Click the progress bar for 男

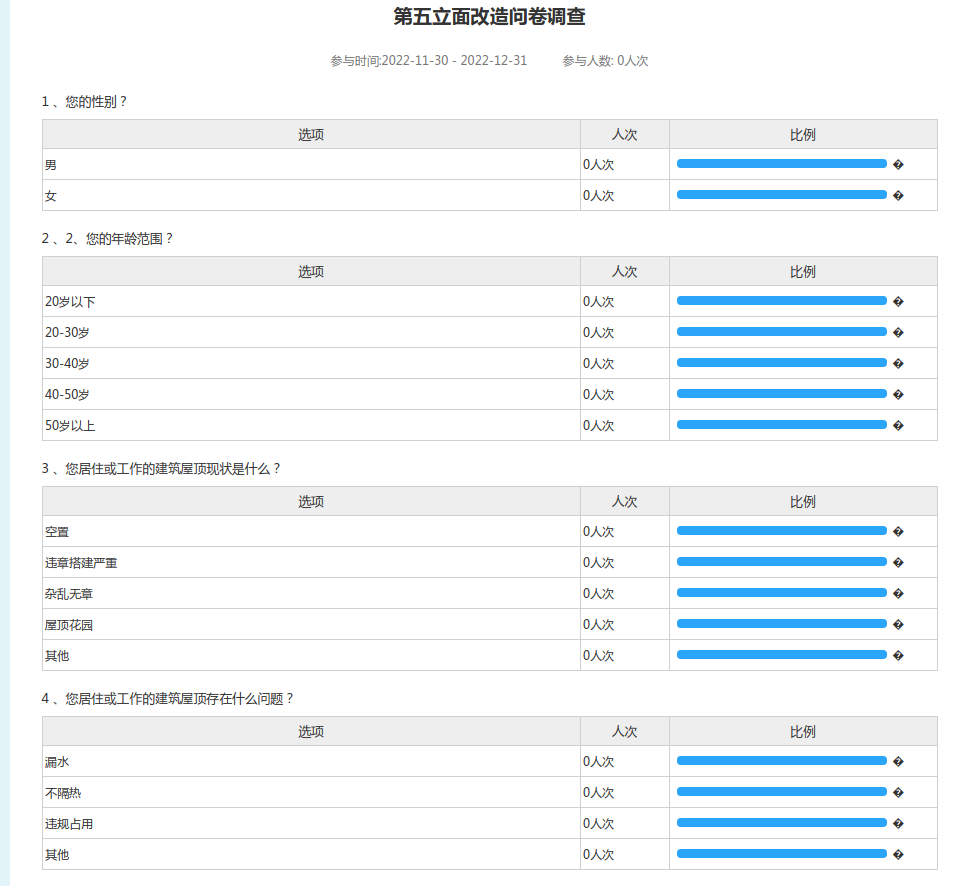781,164
